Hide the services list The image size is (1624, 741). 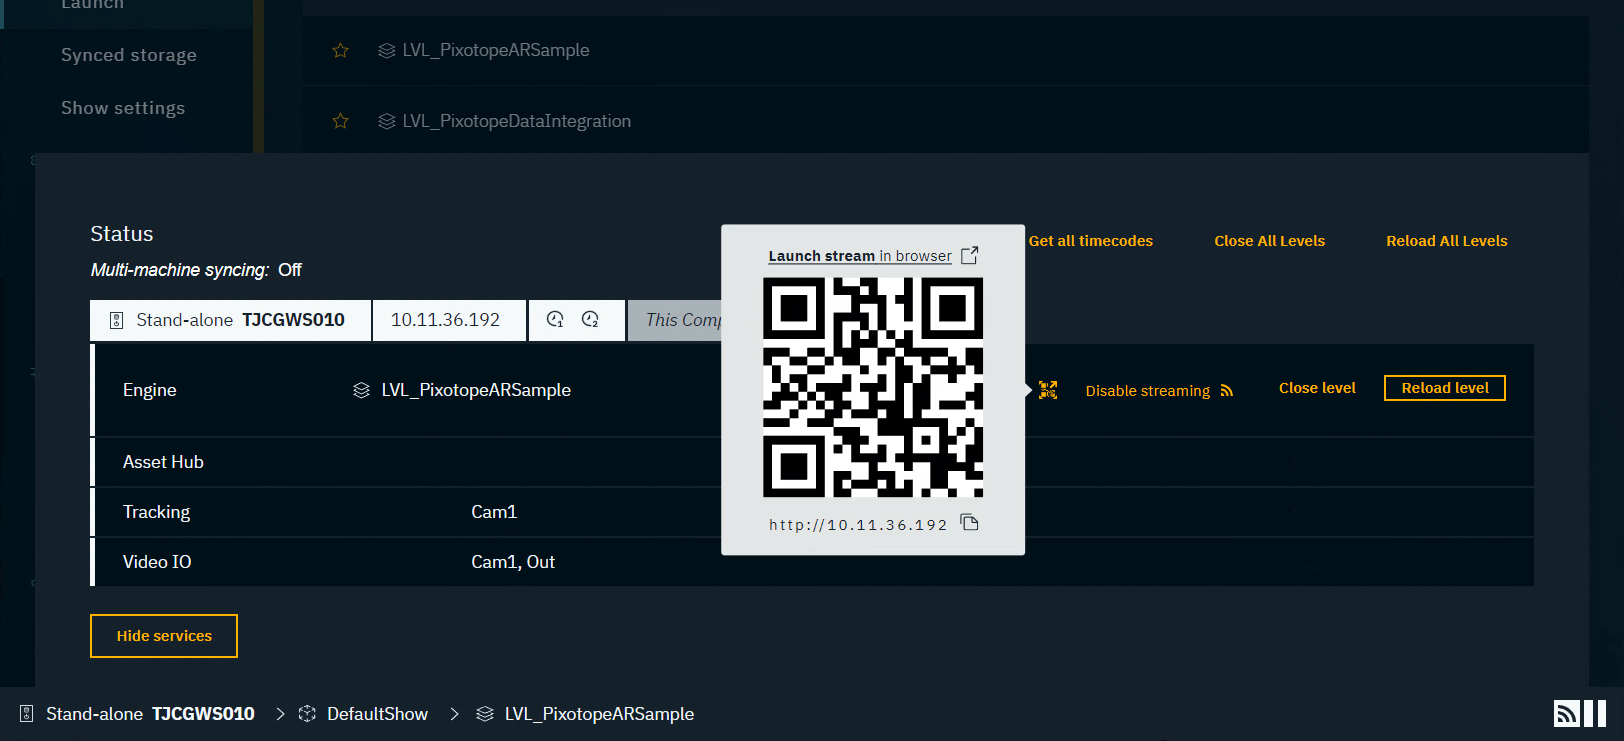[x=164, y=636]
